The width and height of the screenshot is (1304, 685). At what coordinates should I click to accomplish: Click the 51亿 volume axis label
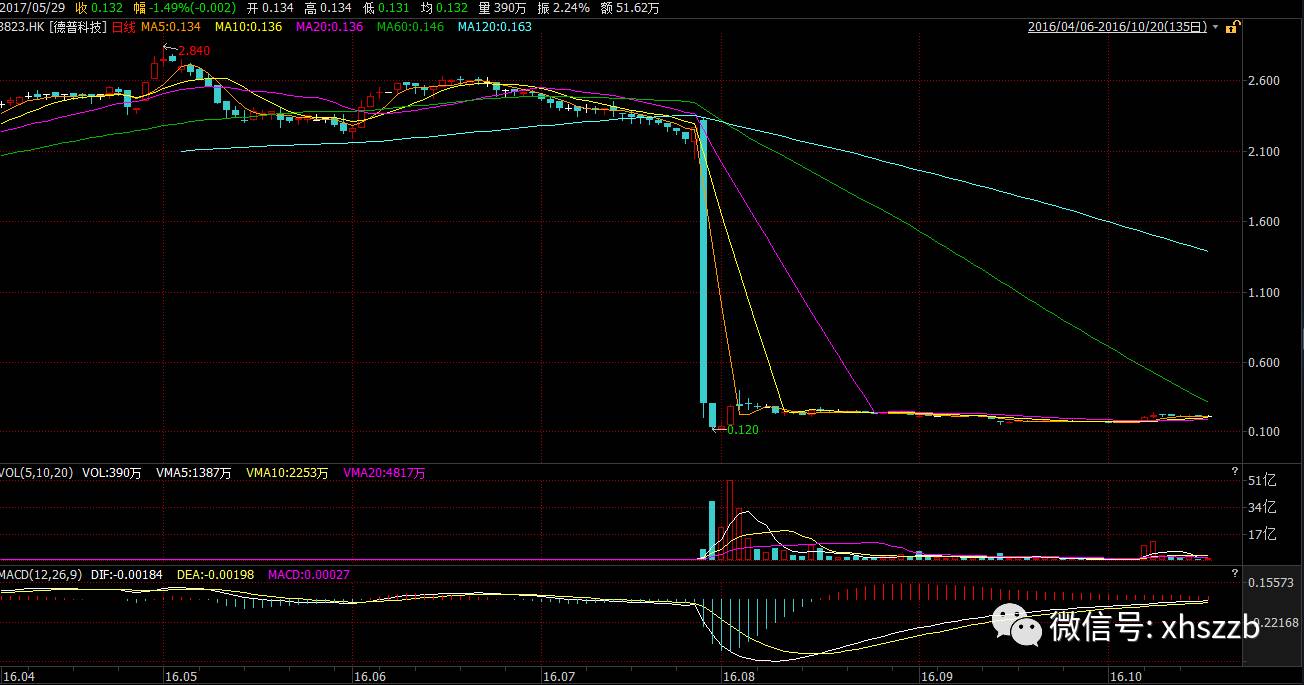pyautogui.click(x=1262, y=481)
